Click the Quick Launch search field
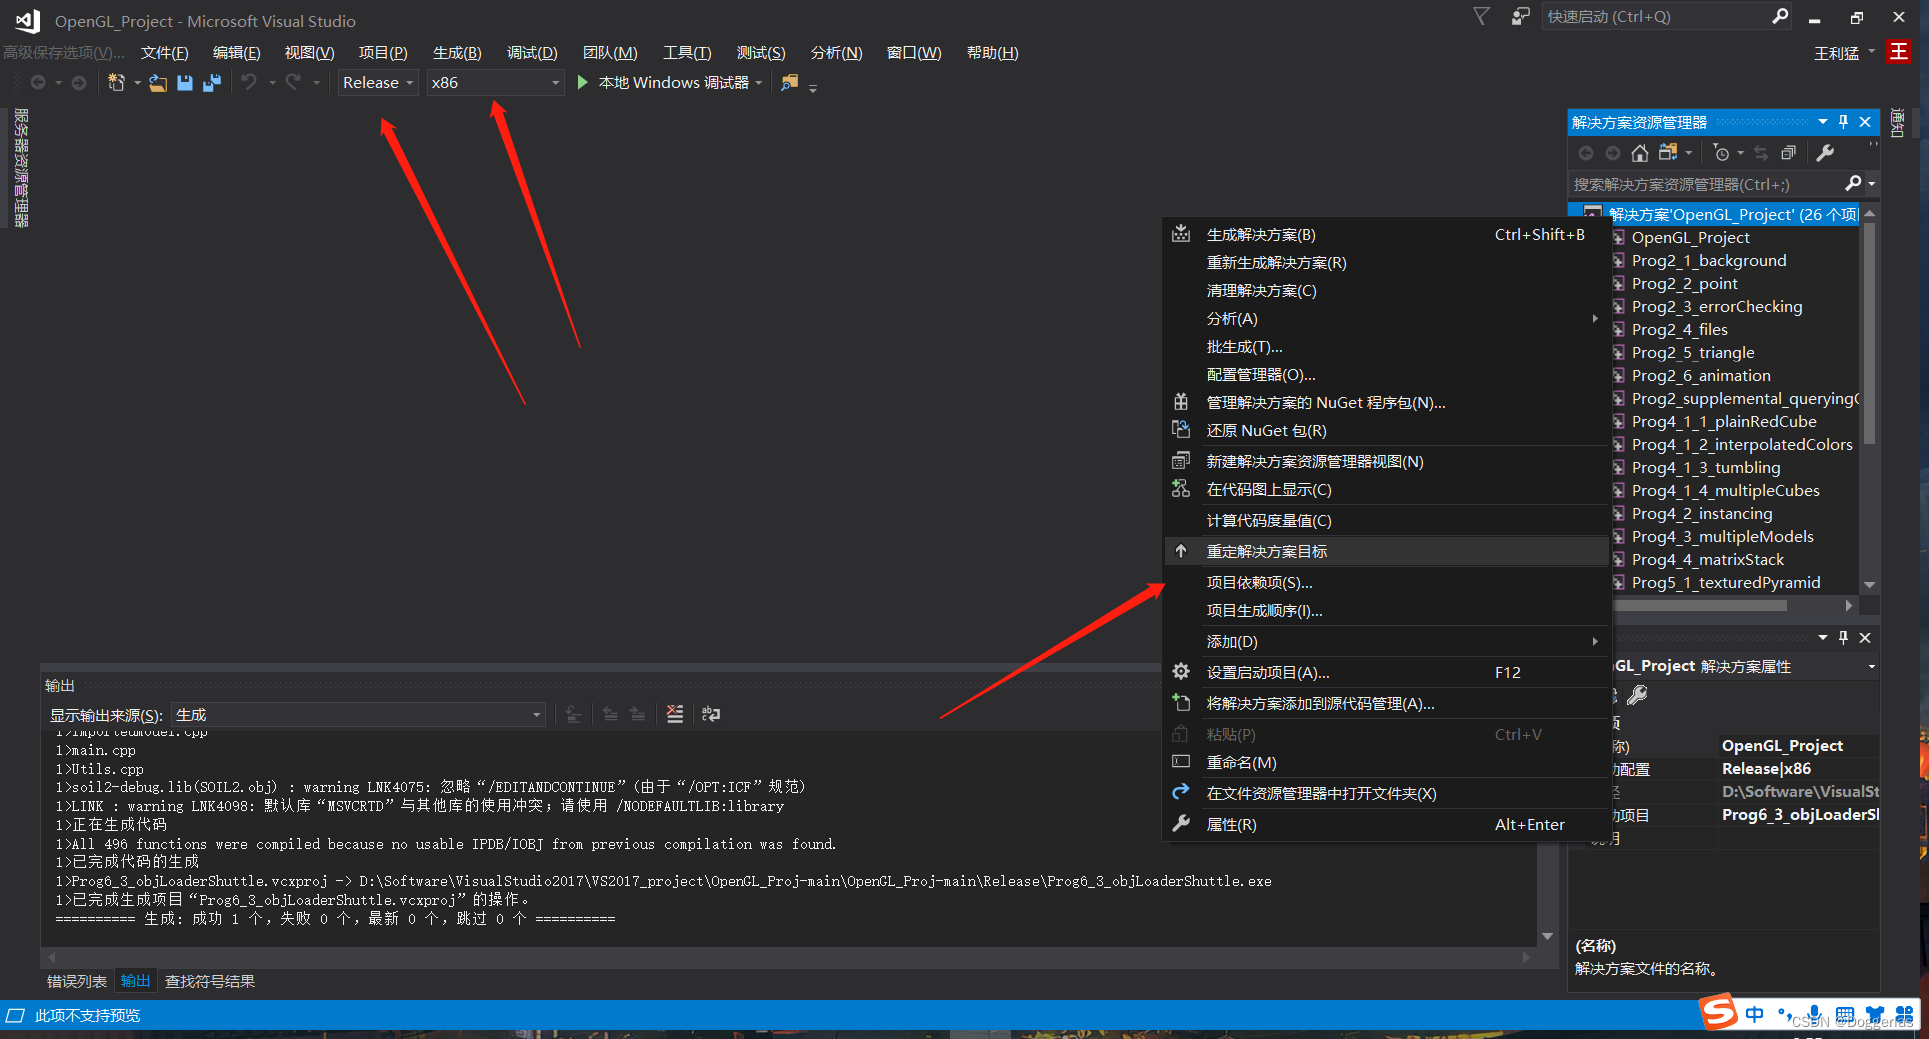 [x=1655, y=16]
